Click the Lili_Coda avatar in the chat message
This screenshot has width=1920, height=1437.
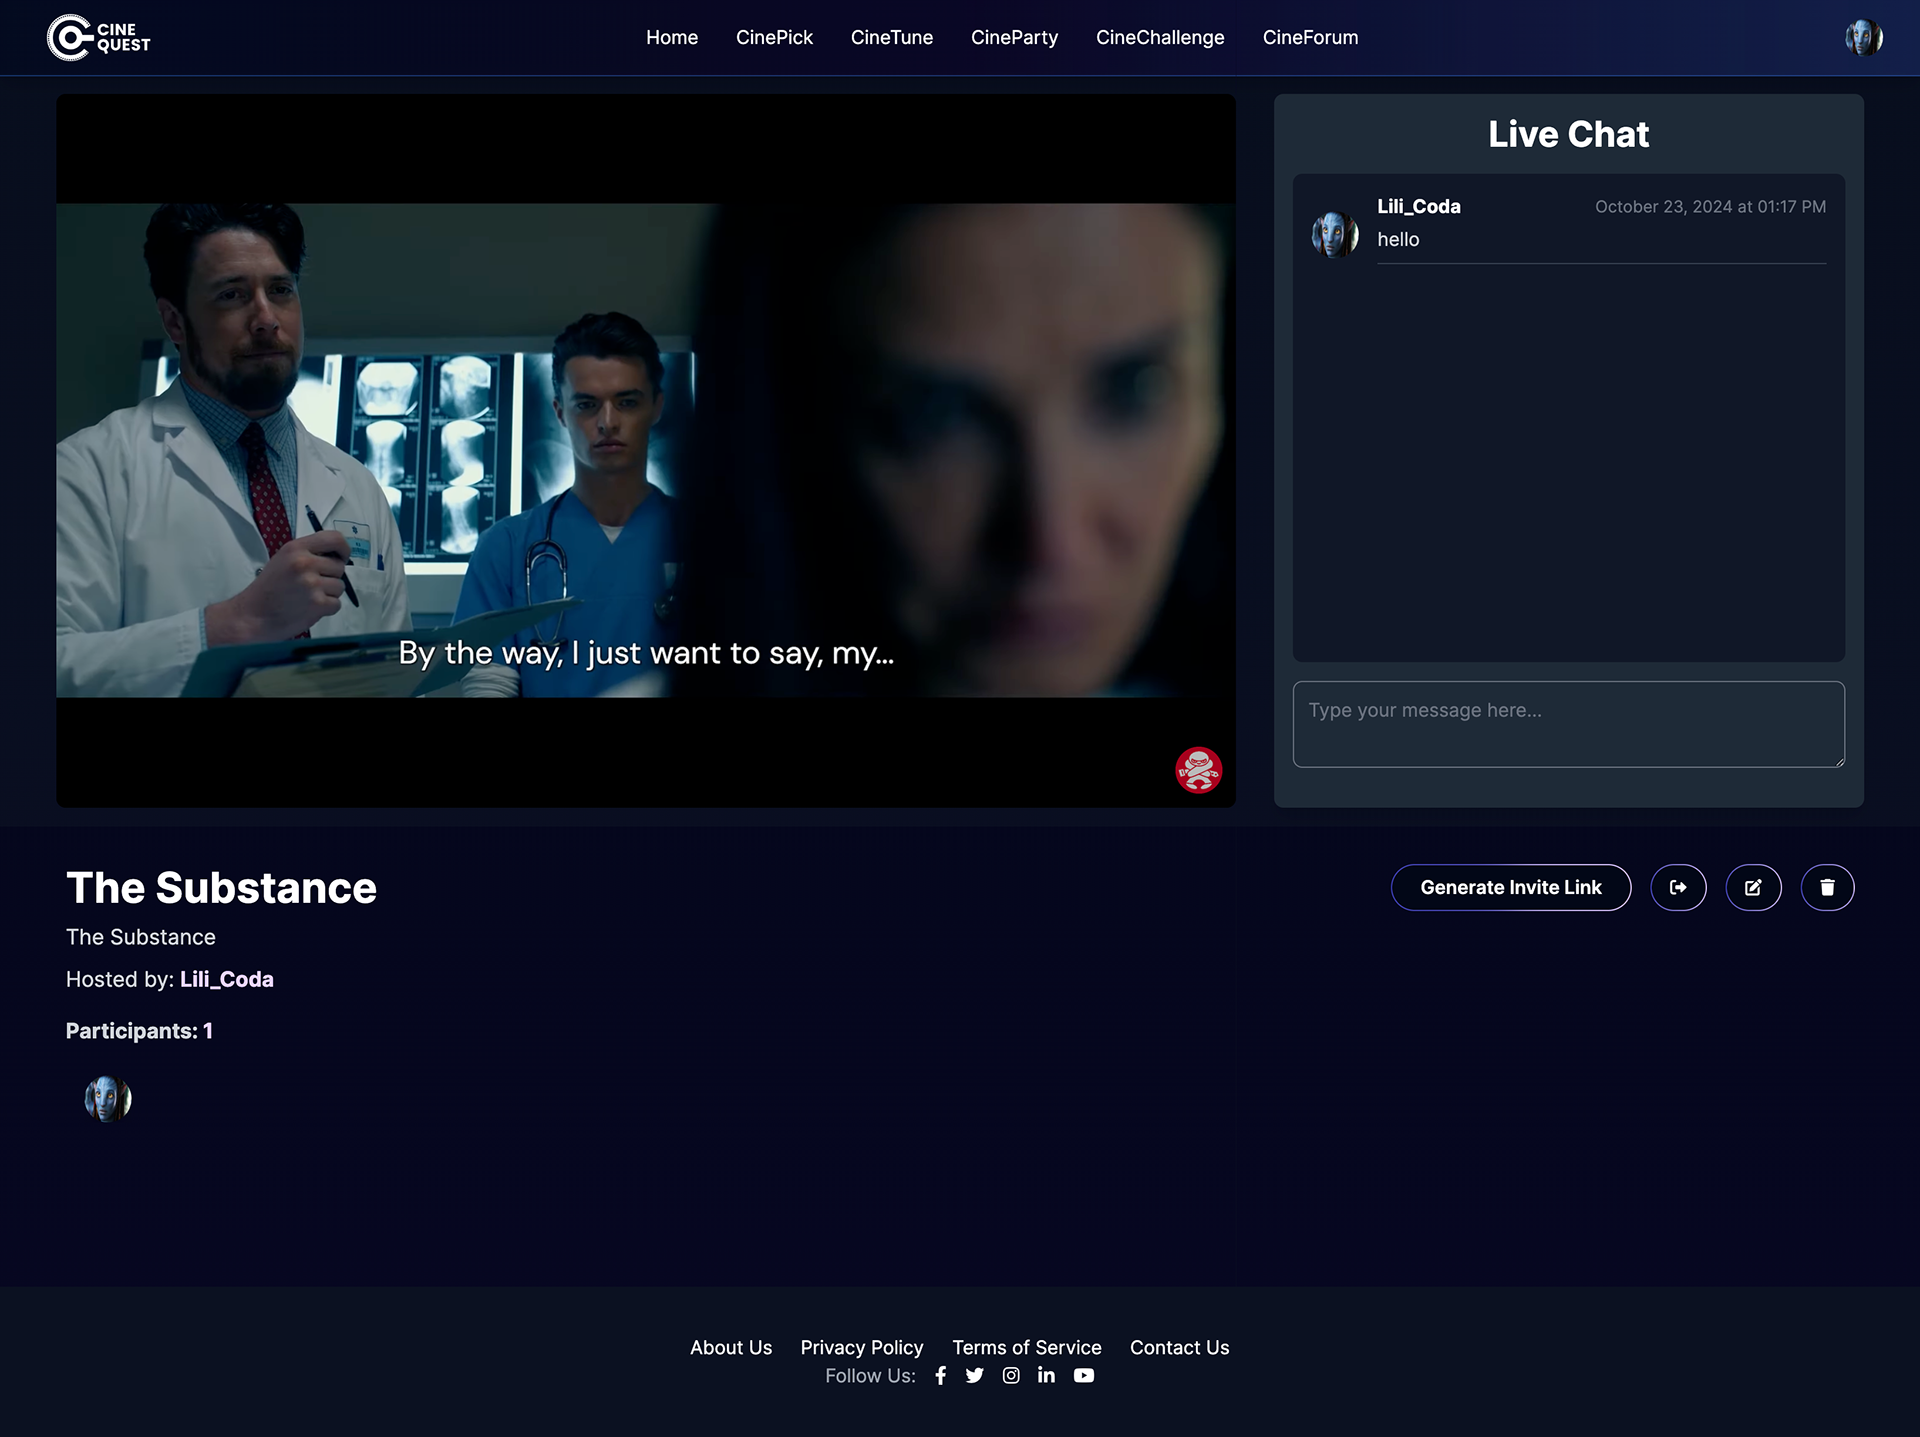point(1335,234)
